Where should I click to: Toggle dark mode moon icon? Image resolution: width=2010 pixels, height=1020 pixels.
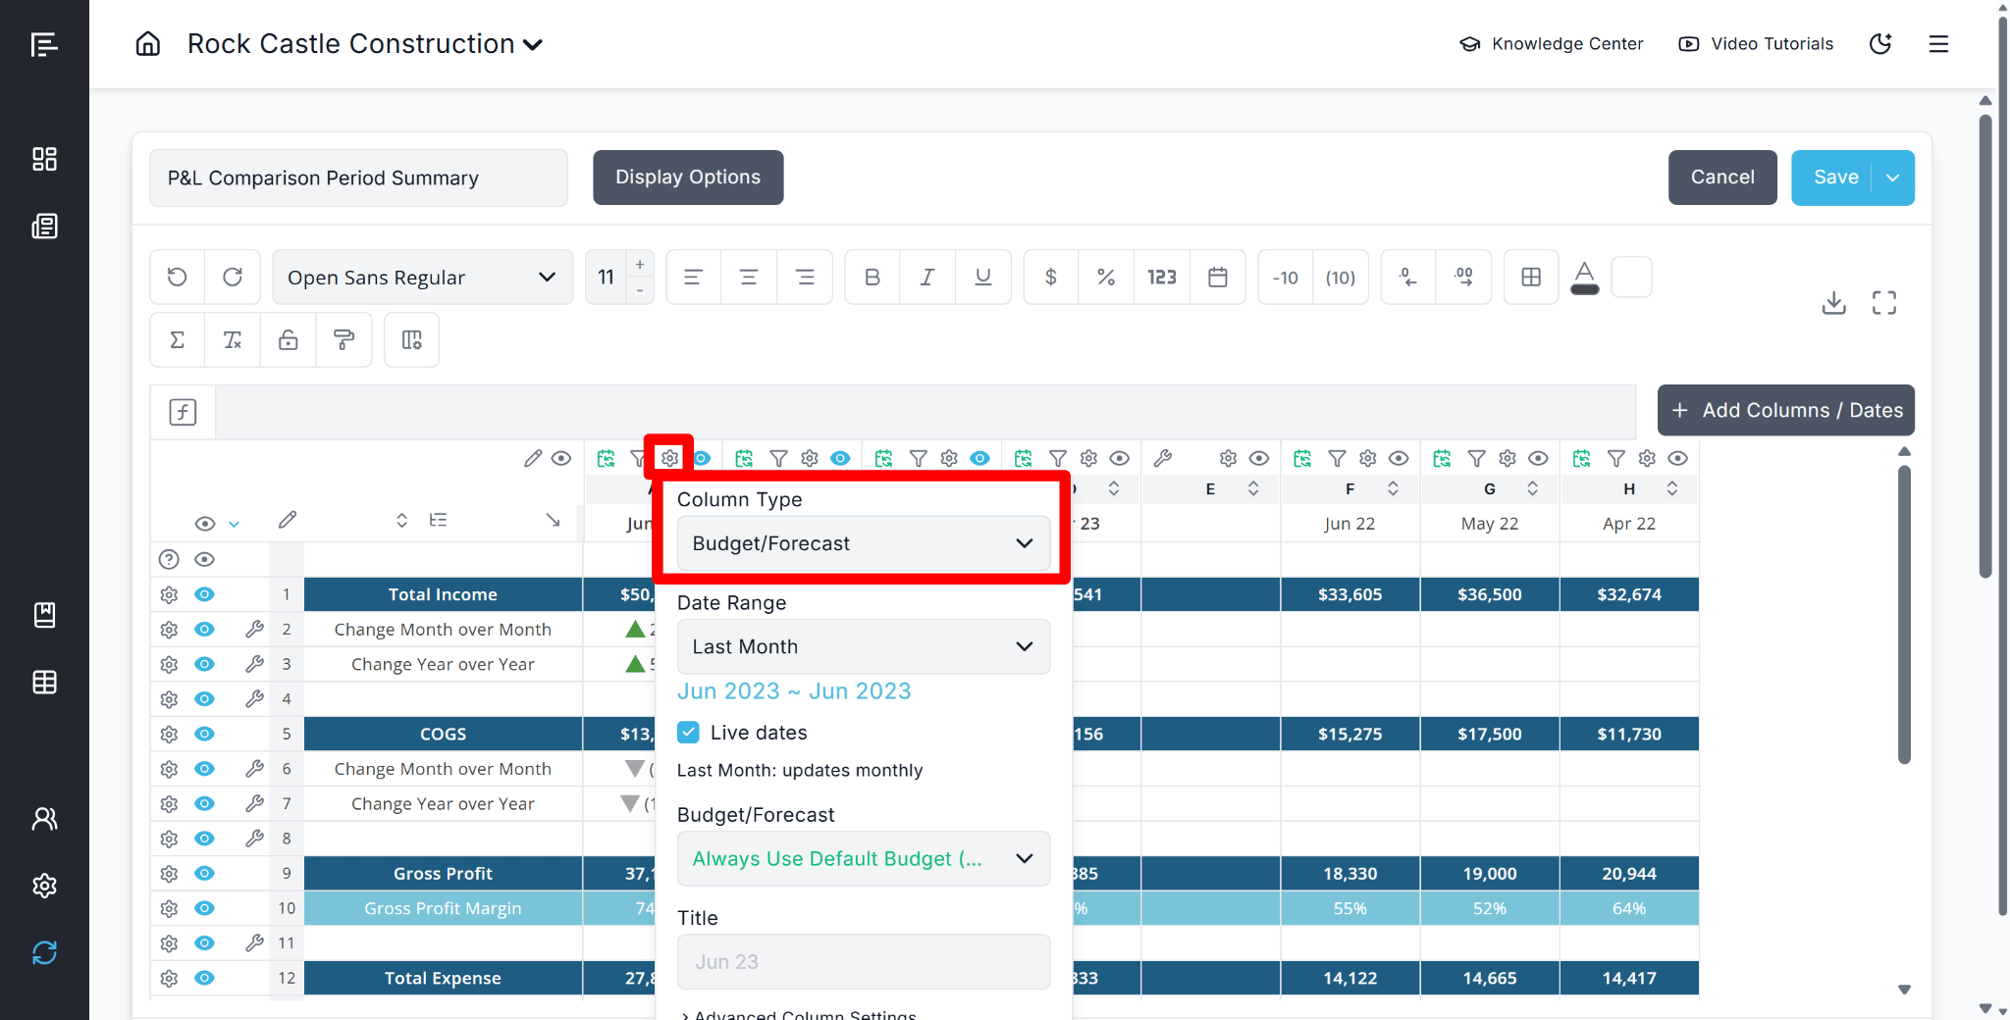pos(1880,44)
